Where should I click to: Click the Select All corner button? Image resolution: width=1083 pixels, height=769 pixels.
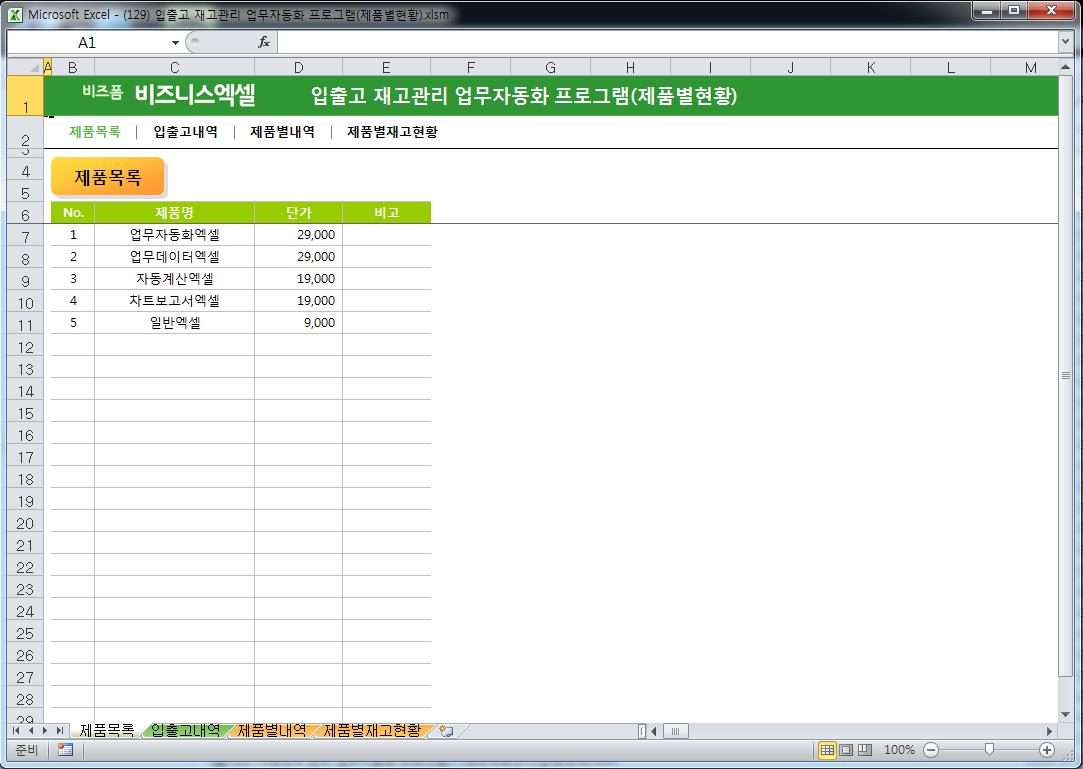coord(25,67)
